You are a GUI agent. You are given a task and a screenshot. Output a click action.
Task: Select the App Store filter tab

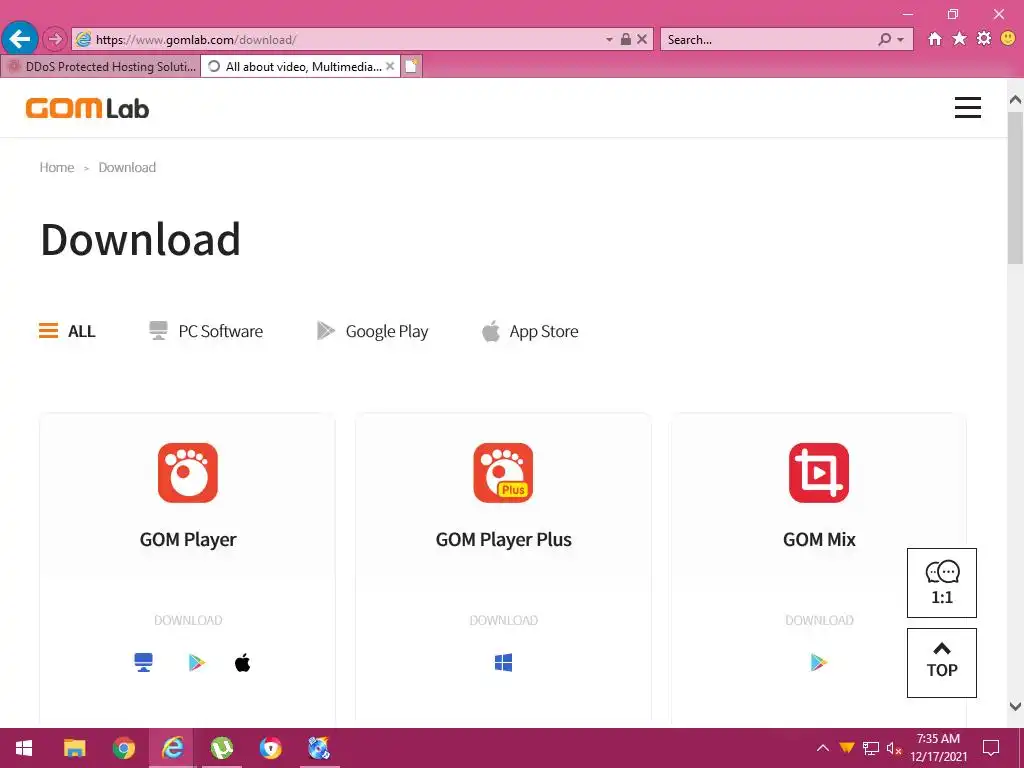coord(530,331)
